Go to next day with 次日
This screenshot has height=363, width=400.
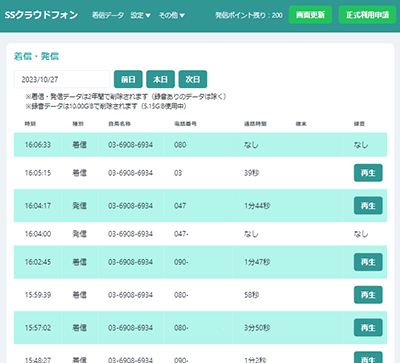pos(193,79)
